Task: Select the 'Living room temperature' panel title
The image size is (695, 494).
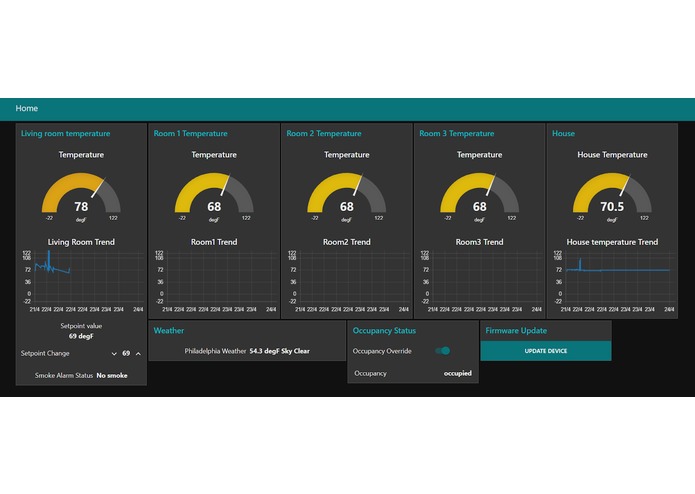Action: 66,133
